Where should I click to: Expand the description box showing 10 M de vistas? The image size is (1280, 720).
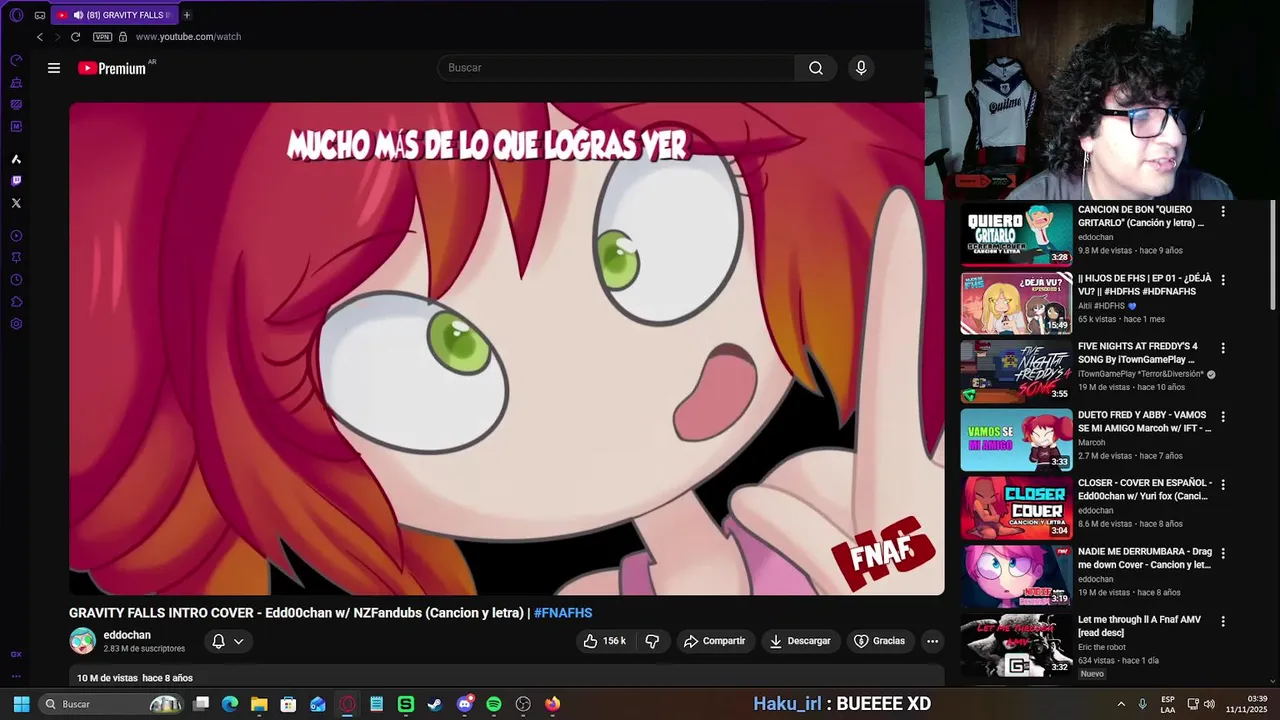point(506,677)
